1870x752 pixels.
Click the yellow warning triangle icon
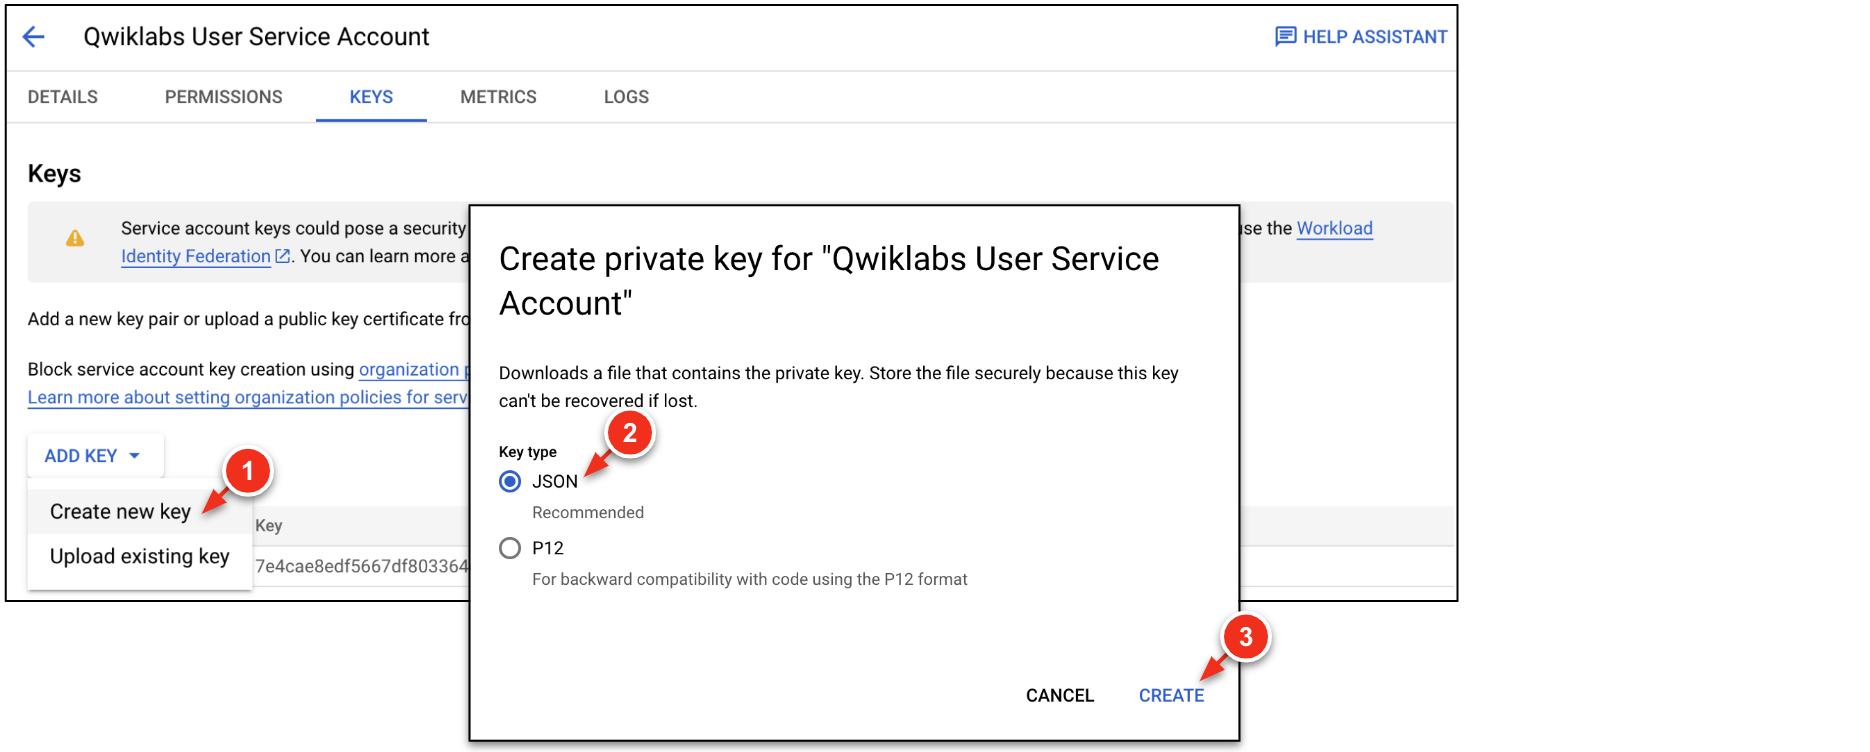point(75,239)
